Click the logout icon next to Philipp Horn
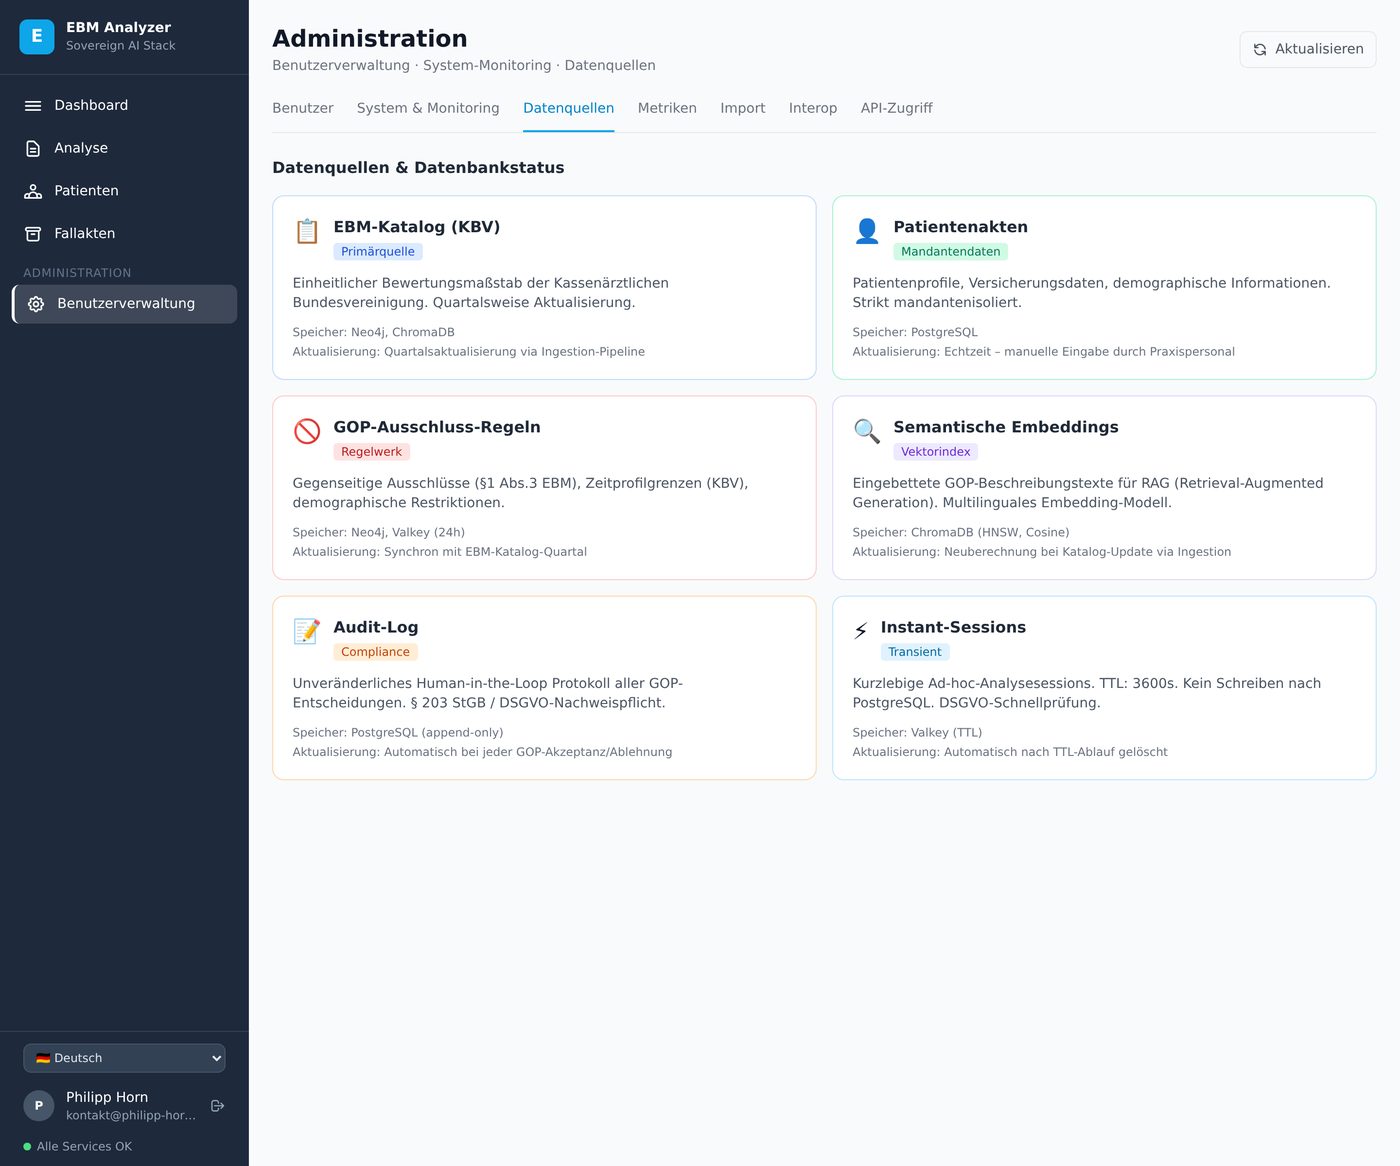1400x1166 pixels. [x=218, y=1106]
